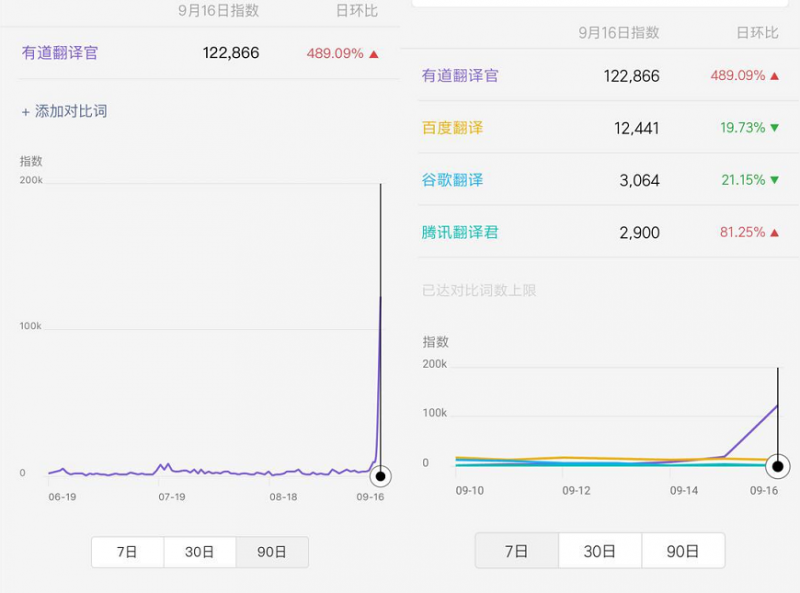The image size is (800, 593).
Task: Click the 09-16 date label on the left chart
Action: point(370,497)
